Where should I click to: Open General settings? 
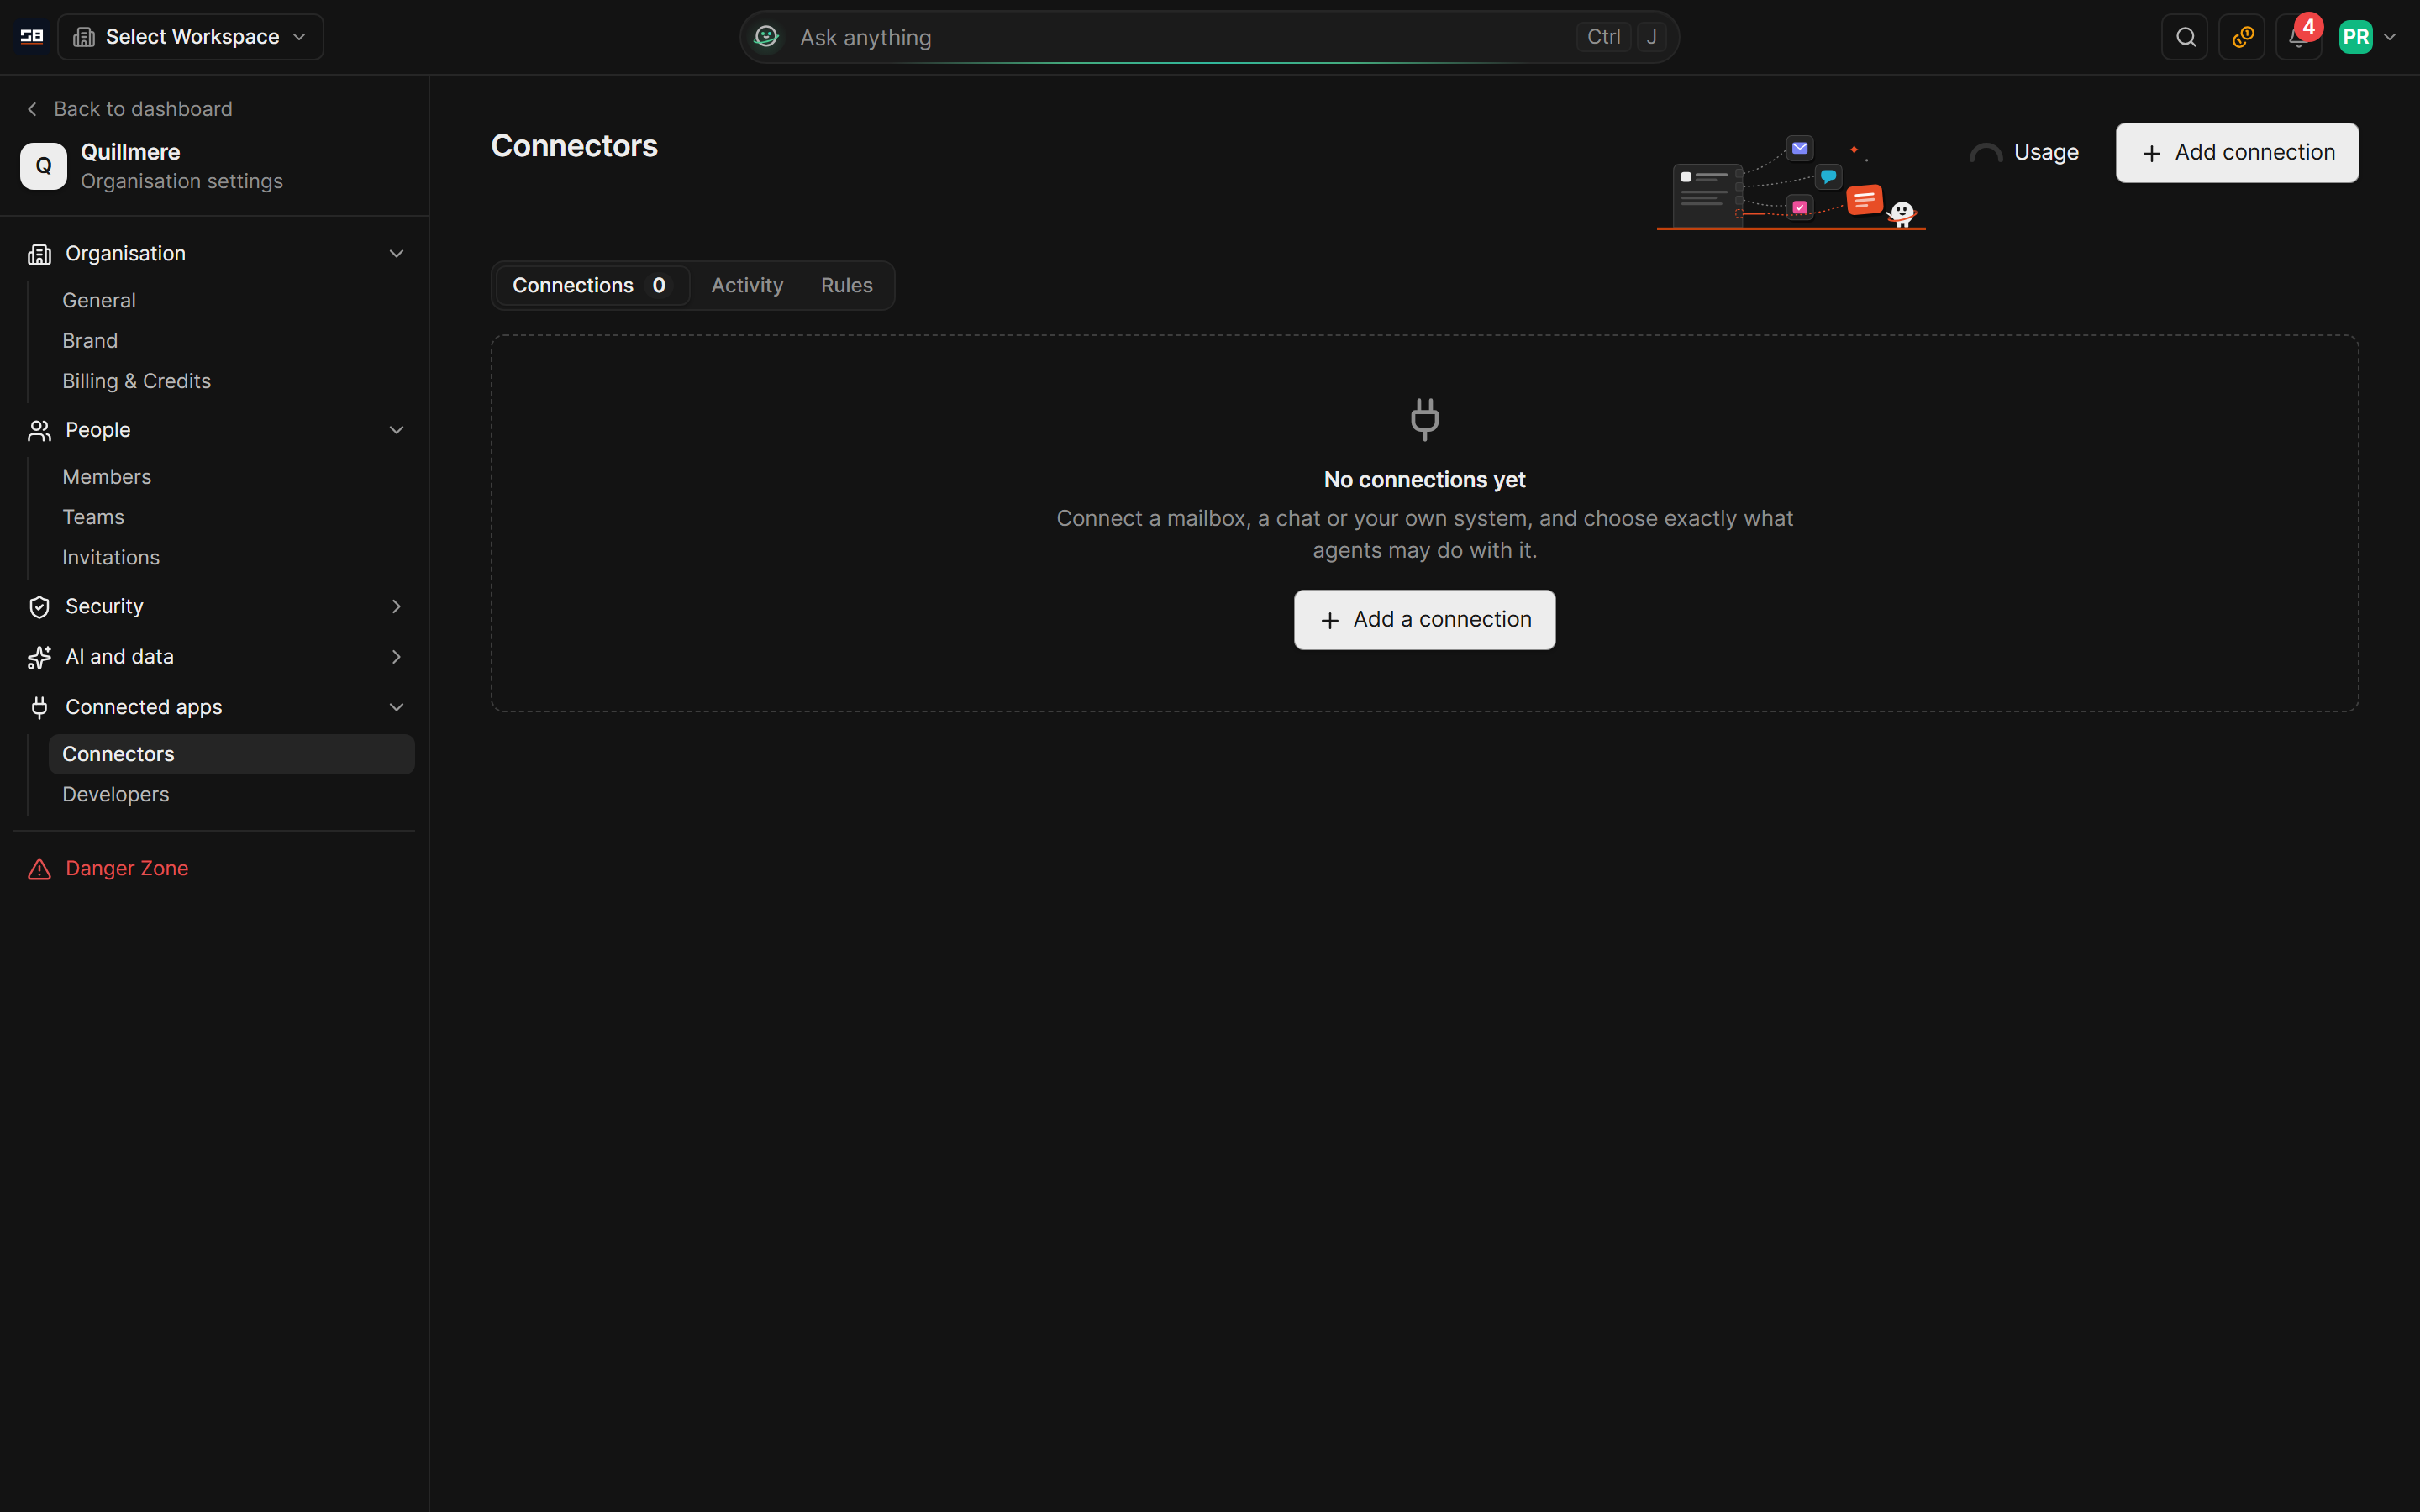(99, 300)
